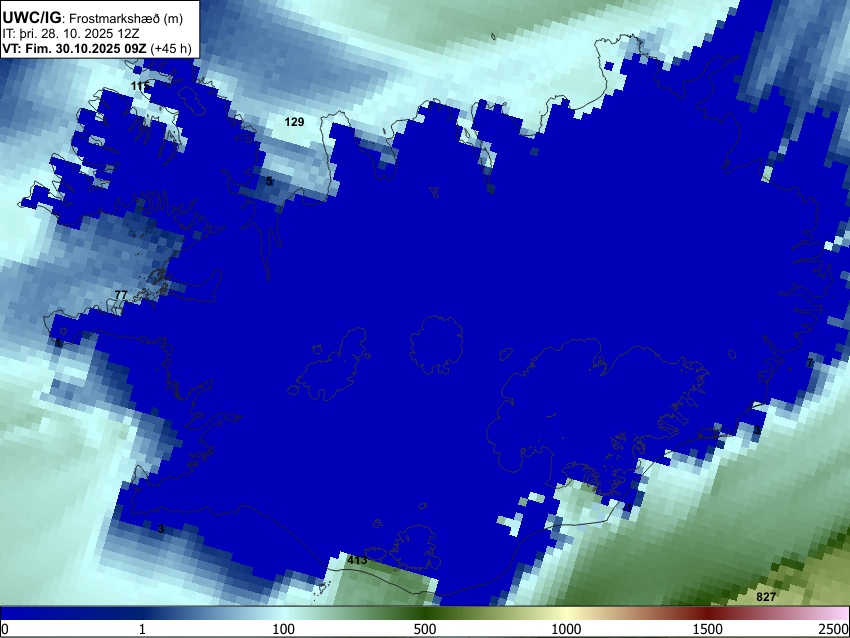Click the map value label '129'
The image size is (850, 638).
pos(294,122)
